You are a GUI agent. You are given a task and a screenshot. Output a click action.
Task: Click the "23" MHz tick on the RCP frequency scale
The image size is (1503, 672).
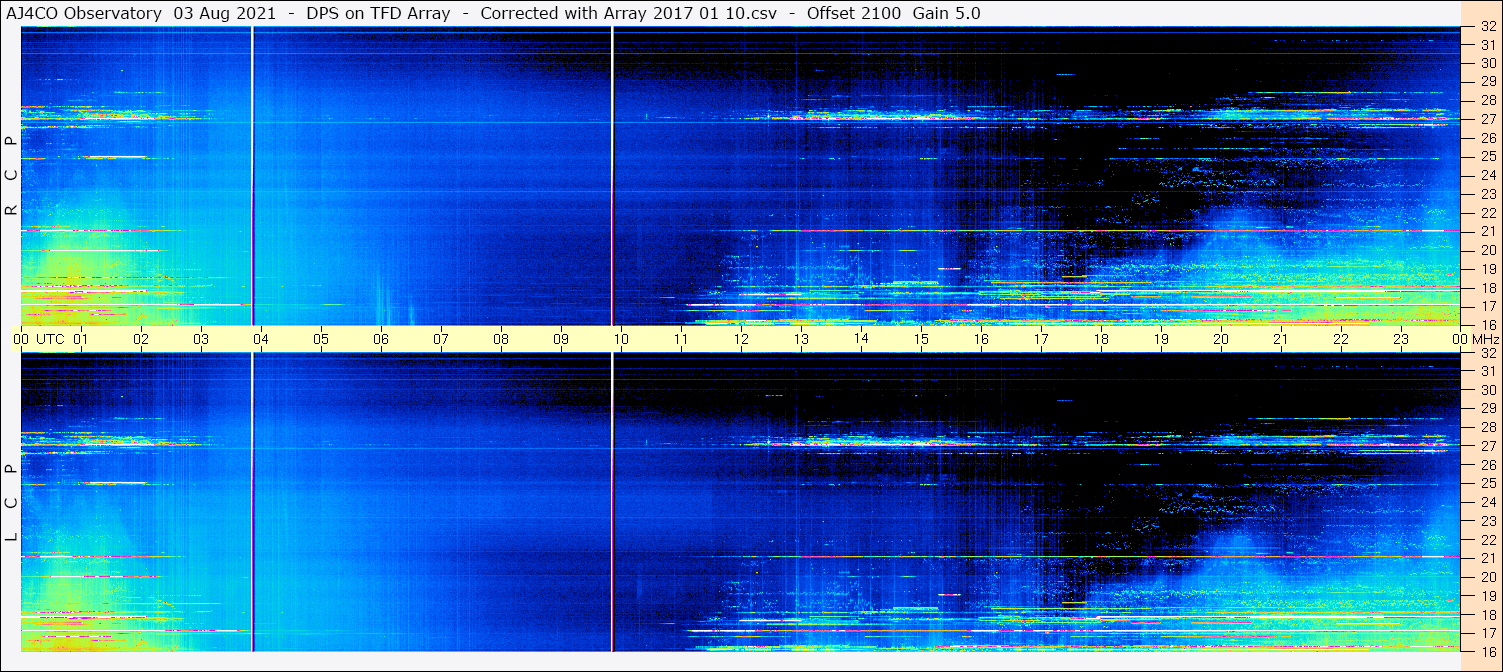[1487, 194]
